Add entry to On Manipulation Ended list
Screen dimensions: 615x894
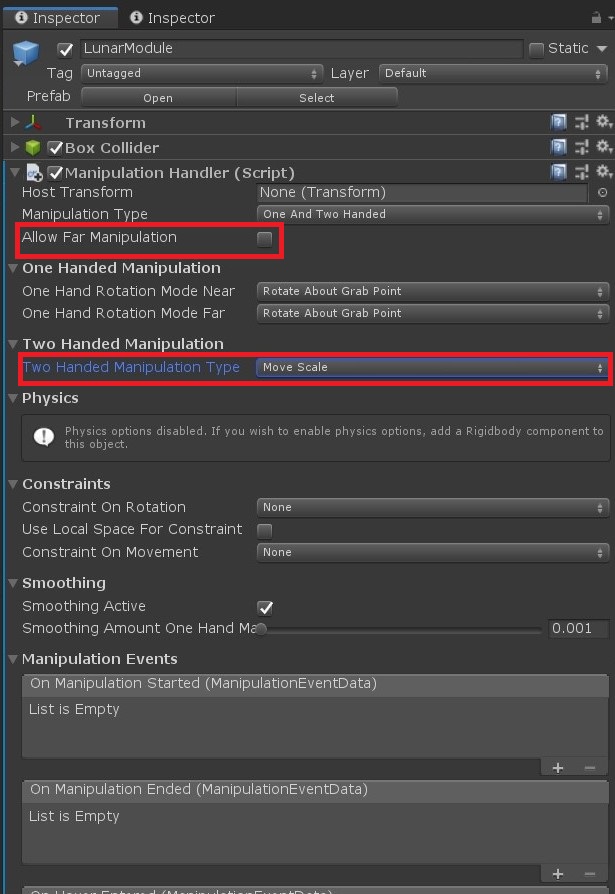pyautogui.click(x=558, y=873)
